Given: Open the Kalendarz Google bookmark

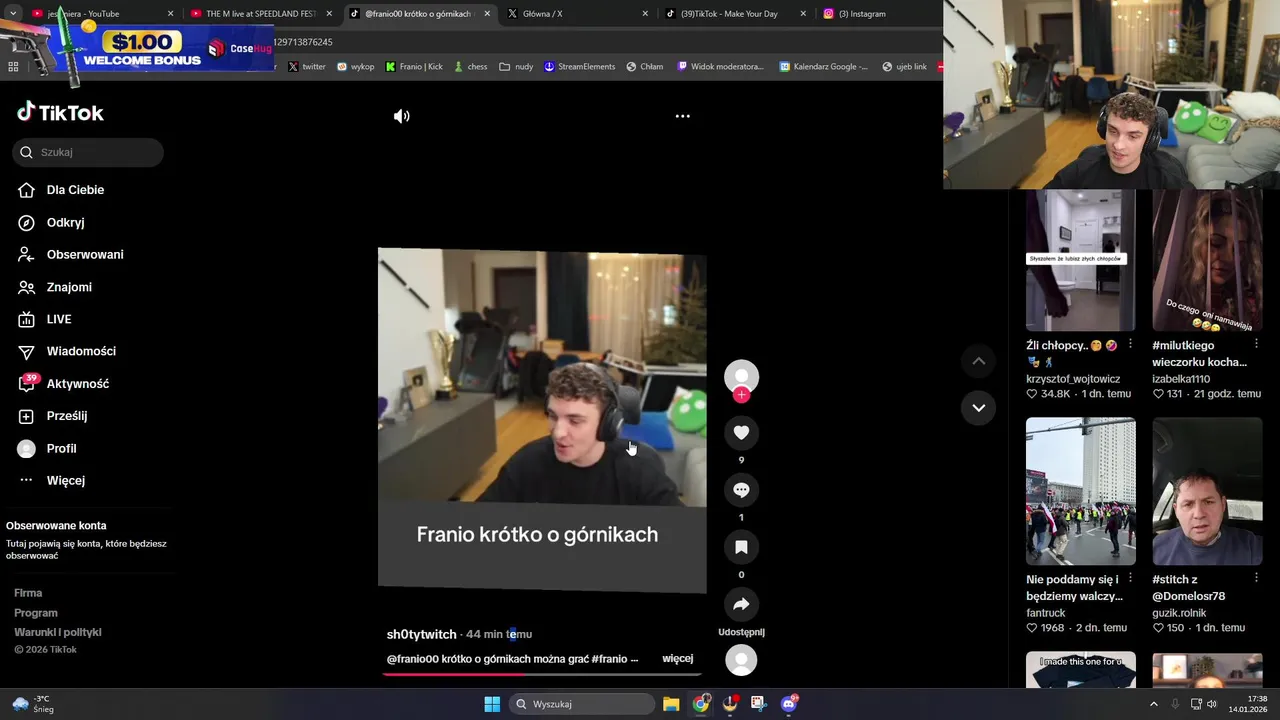Looking at the screenshot, I should click(824, 67).
